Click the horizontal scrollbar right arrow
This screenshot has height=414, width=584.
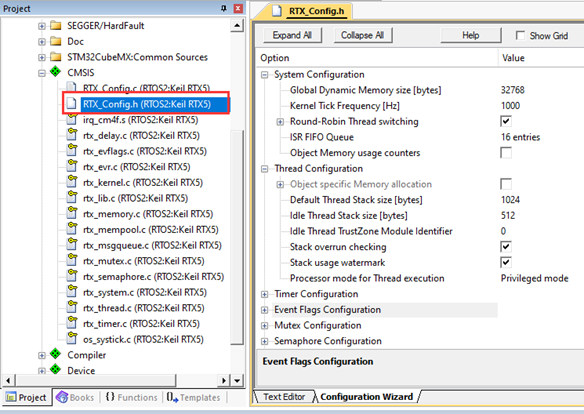coord(223,380)
